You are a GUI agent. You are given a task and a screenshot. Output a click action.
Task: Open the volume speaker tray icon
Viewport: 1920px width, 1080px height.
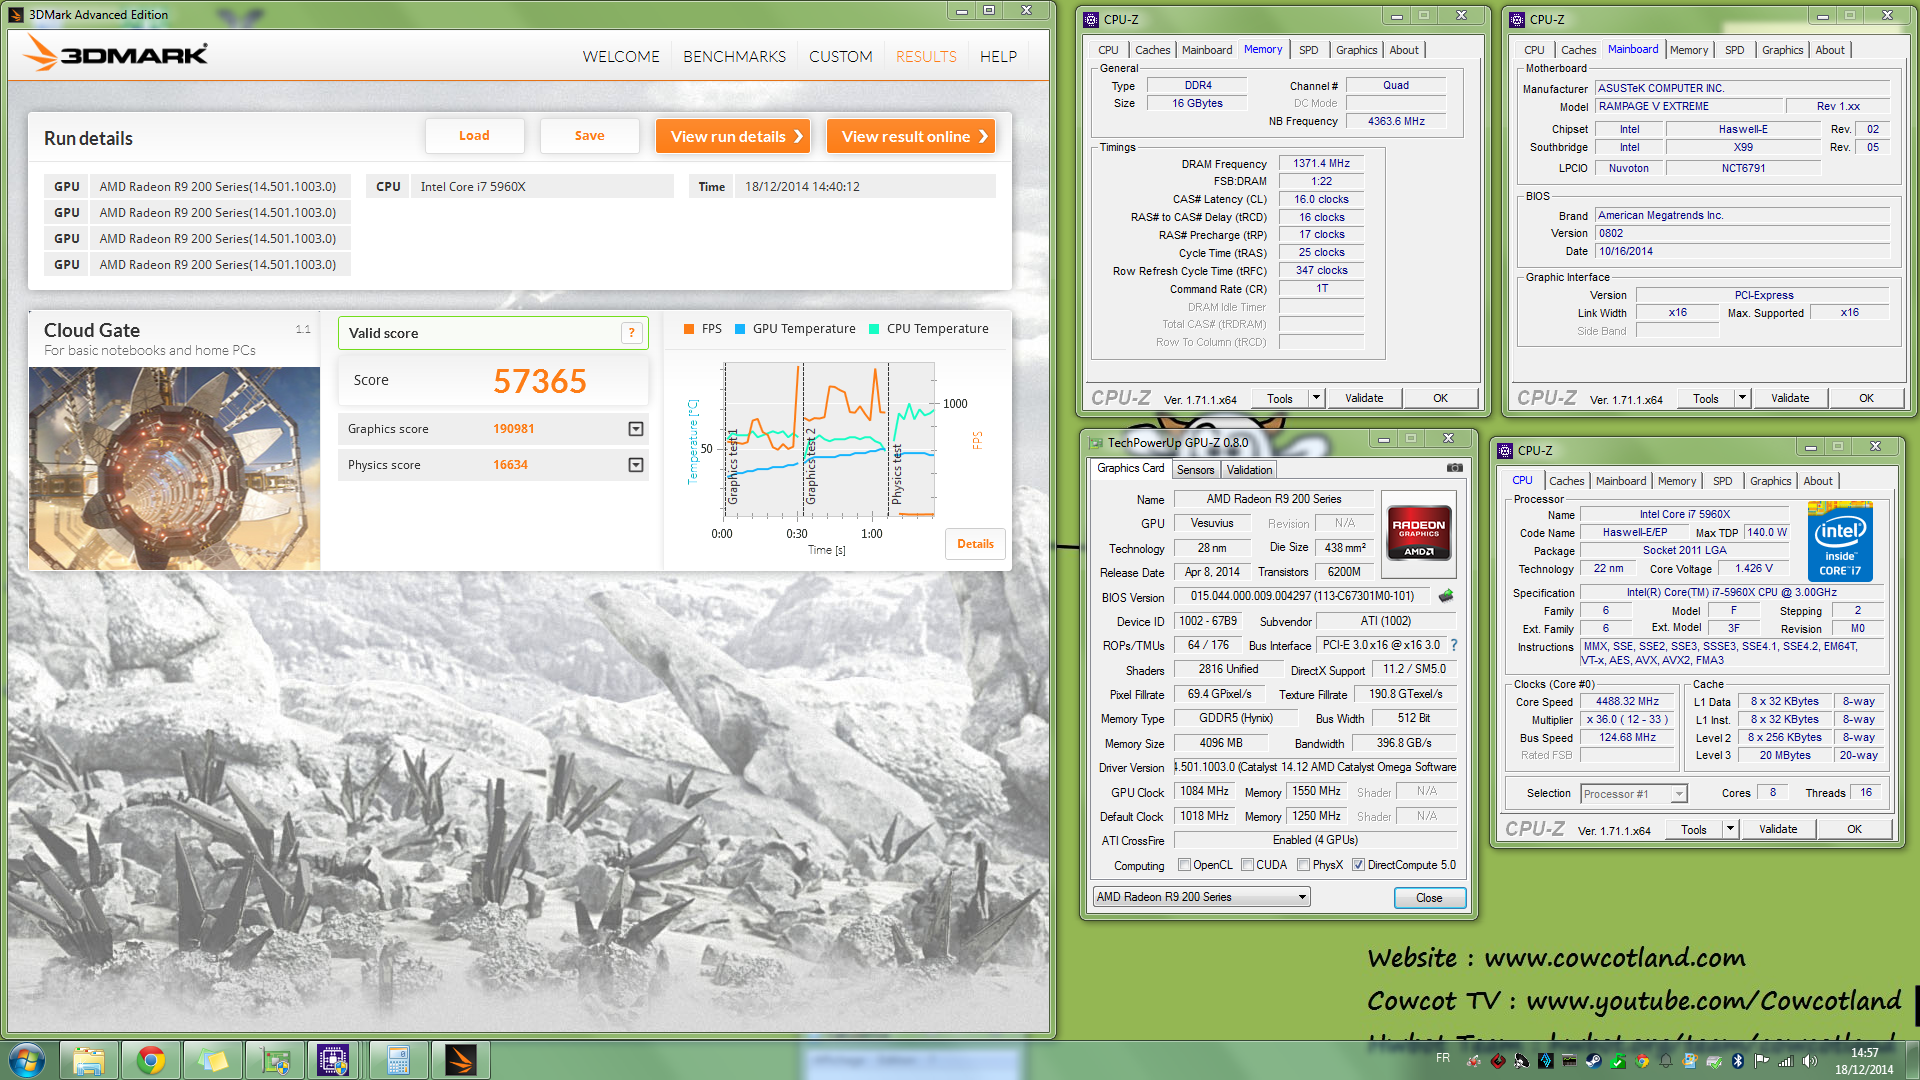[x=1810, y=1061]
